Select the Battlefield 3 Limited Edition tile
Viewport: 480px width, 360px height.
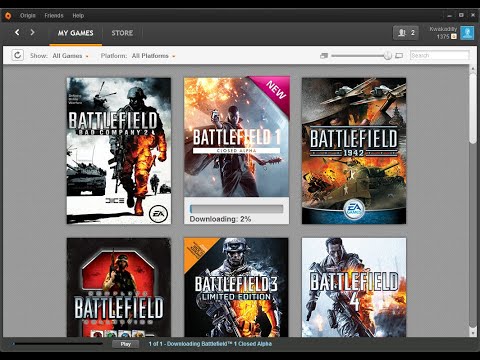coord(236,287)
